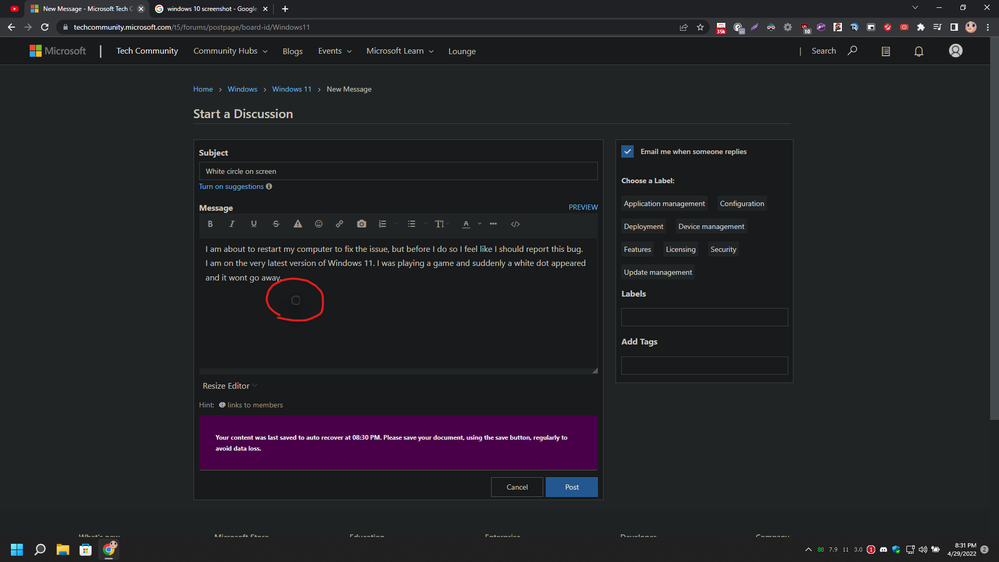Select the Licensing label

pos(680,250)
